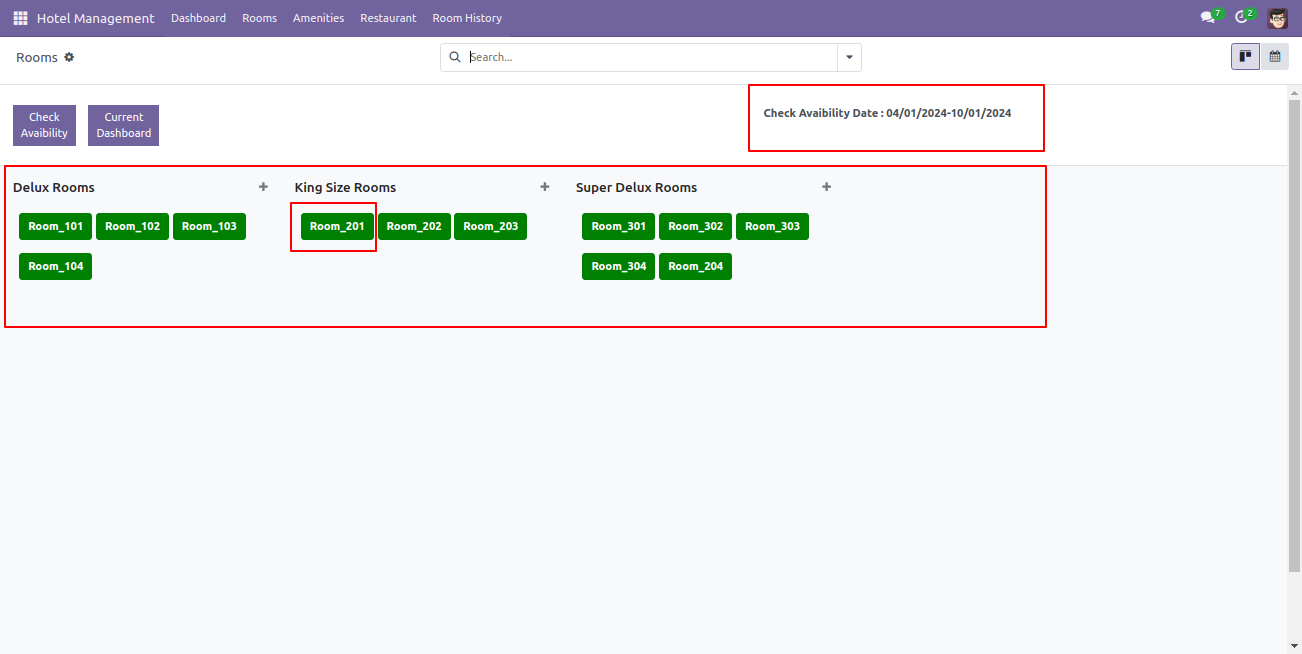The height and width of the screenshot is (654, 1302).
Task: Select Room_204
Action: tap(696, 266)
